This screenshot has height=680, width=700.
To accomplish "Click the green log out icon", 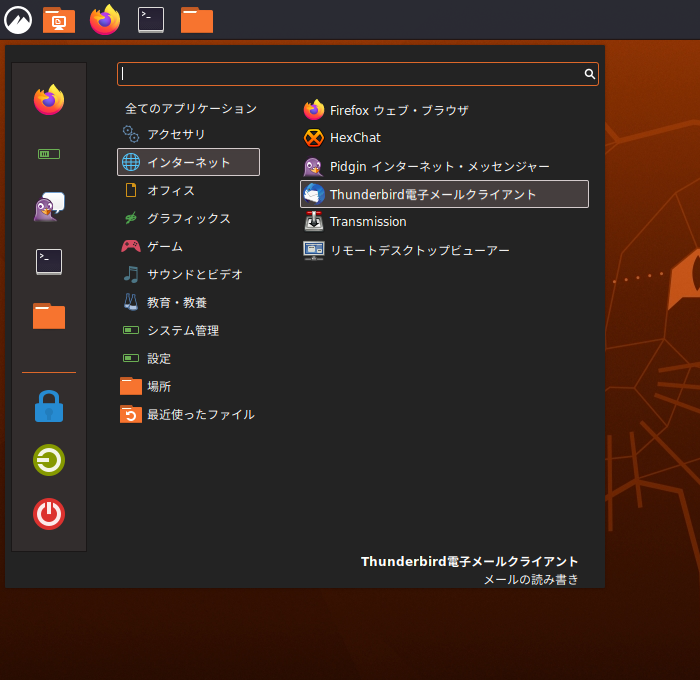I will point(49,460).
